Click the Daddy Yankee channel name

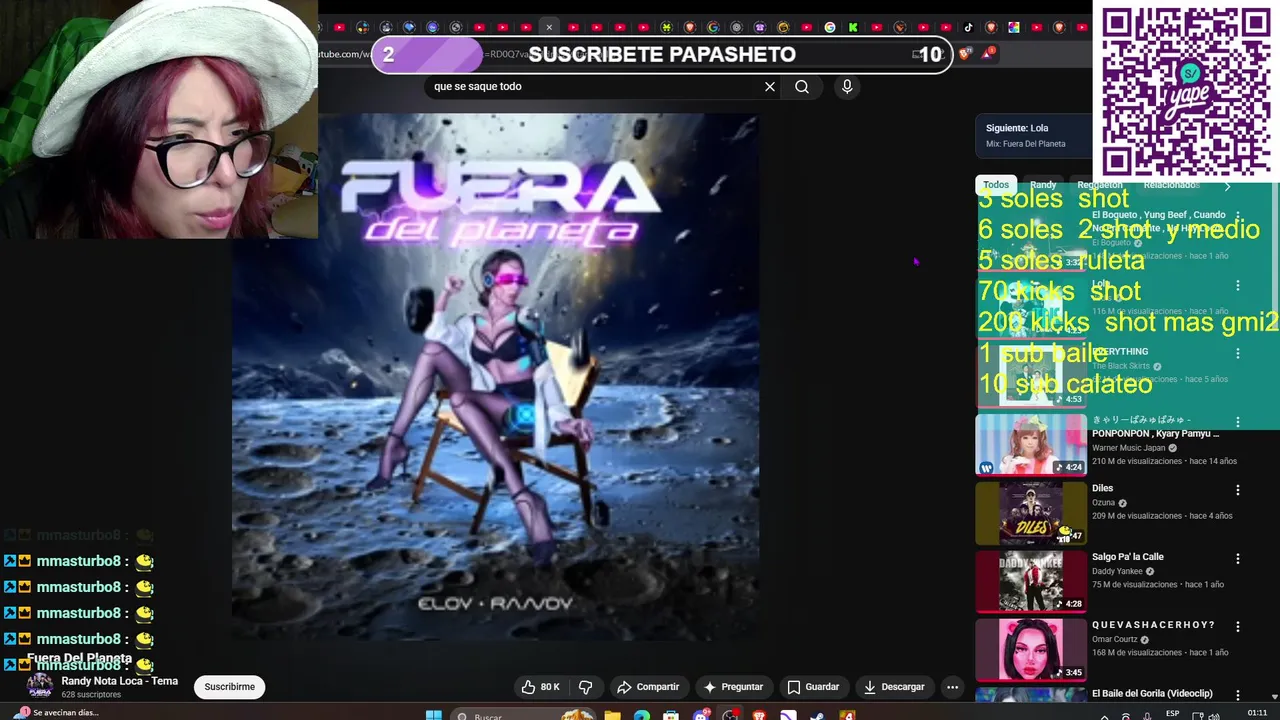[1117, 571]
